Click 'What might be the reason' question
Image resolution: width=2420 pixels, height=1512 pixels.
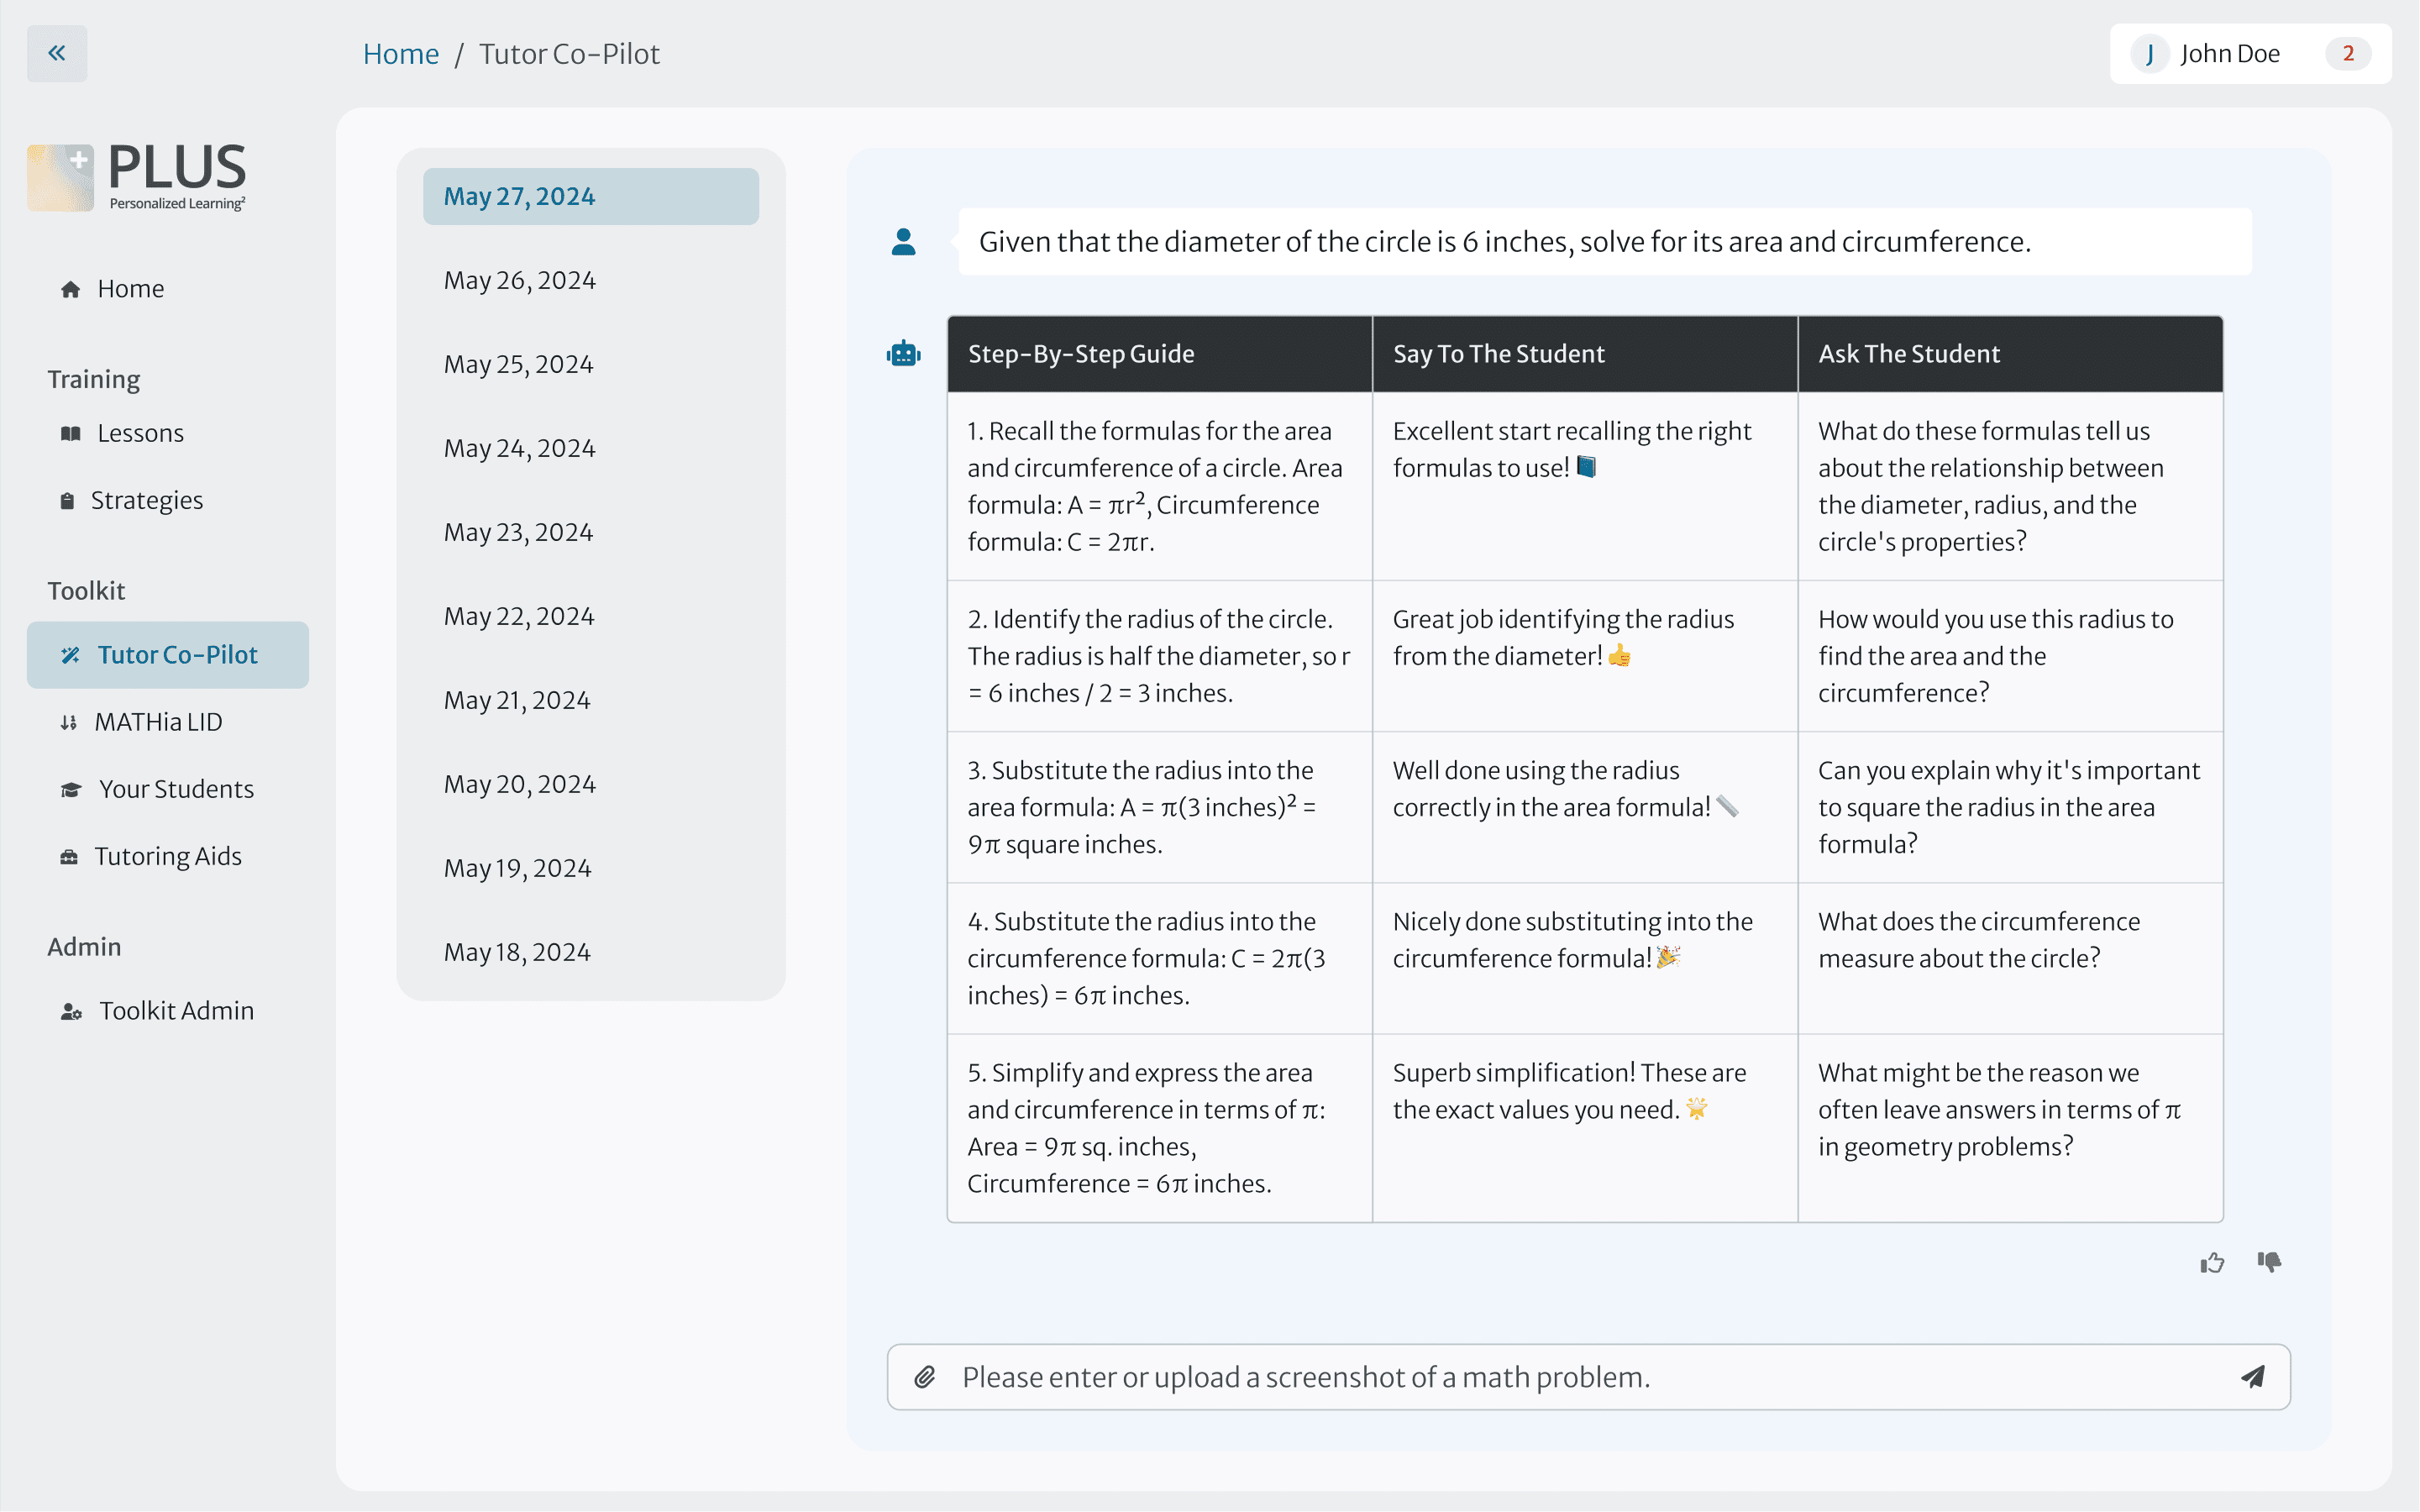(x=2010, y=1128)
